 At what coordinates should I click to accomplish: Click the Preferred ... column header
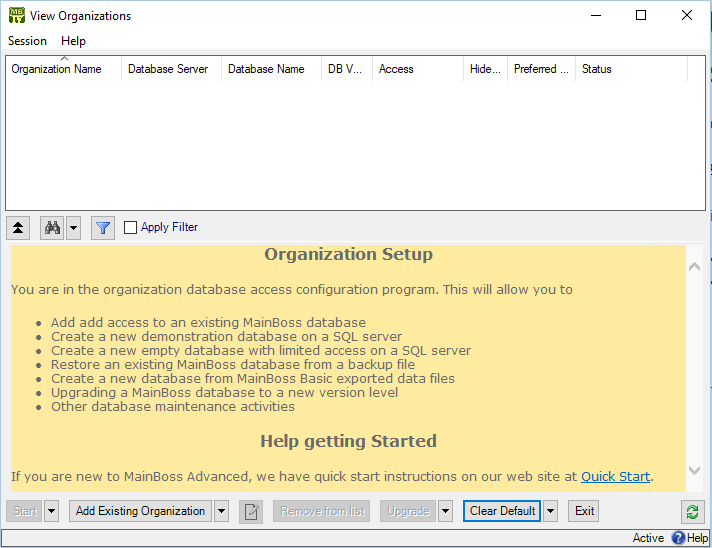541,69
